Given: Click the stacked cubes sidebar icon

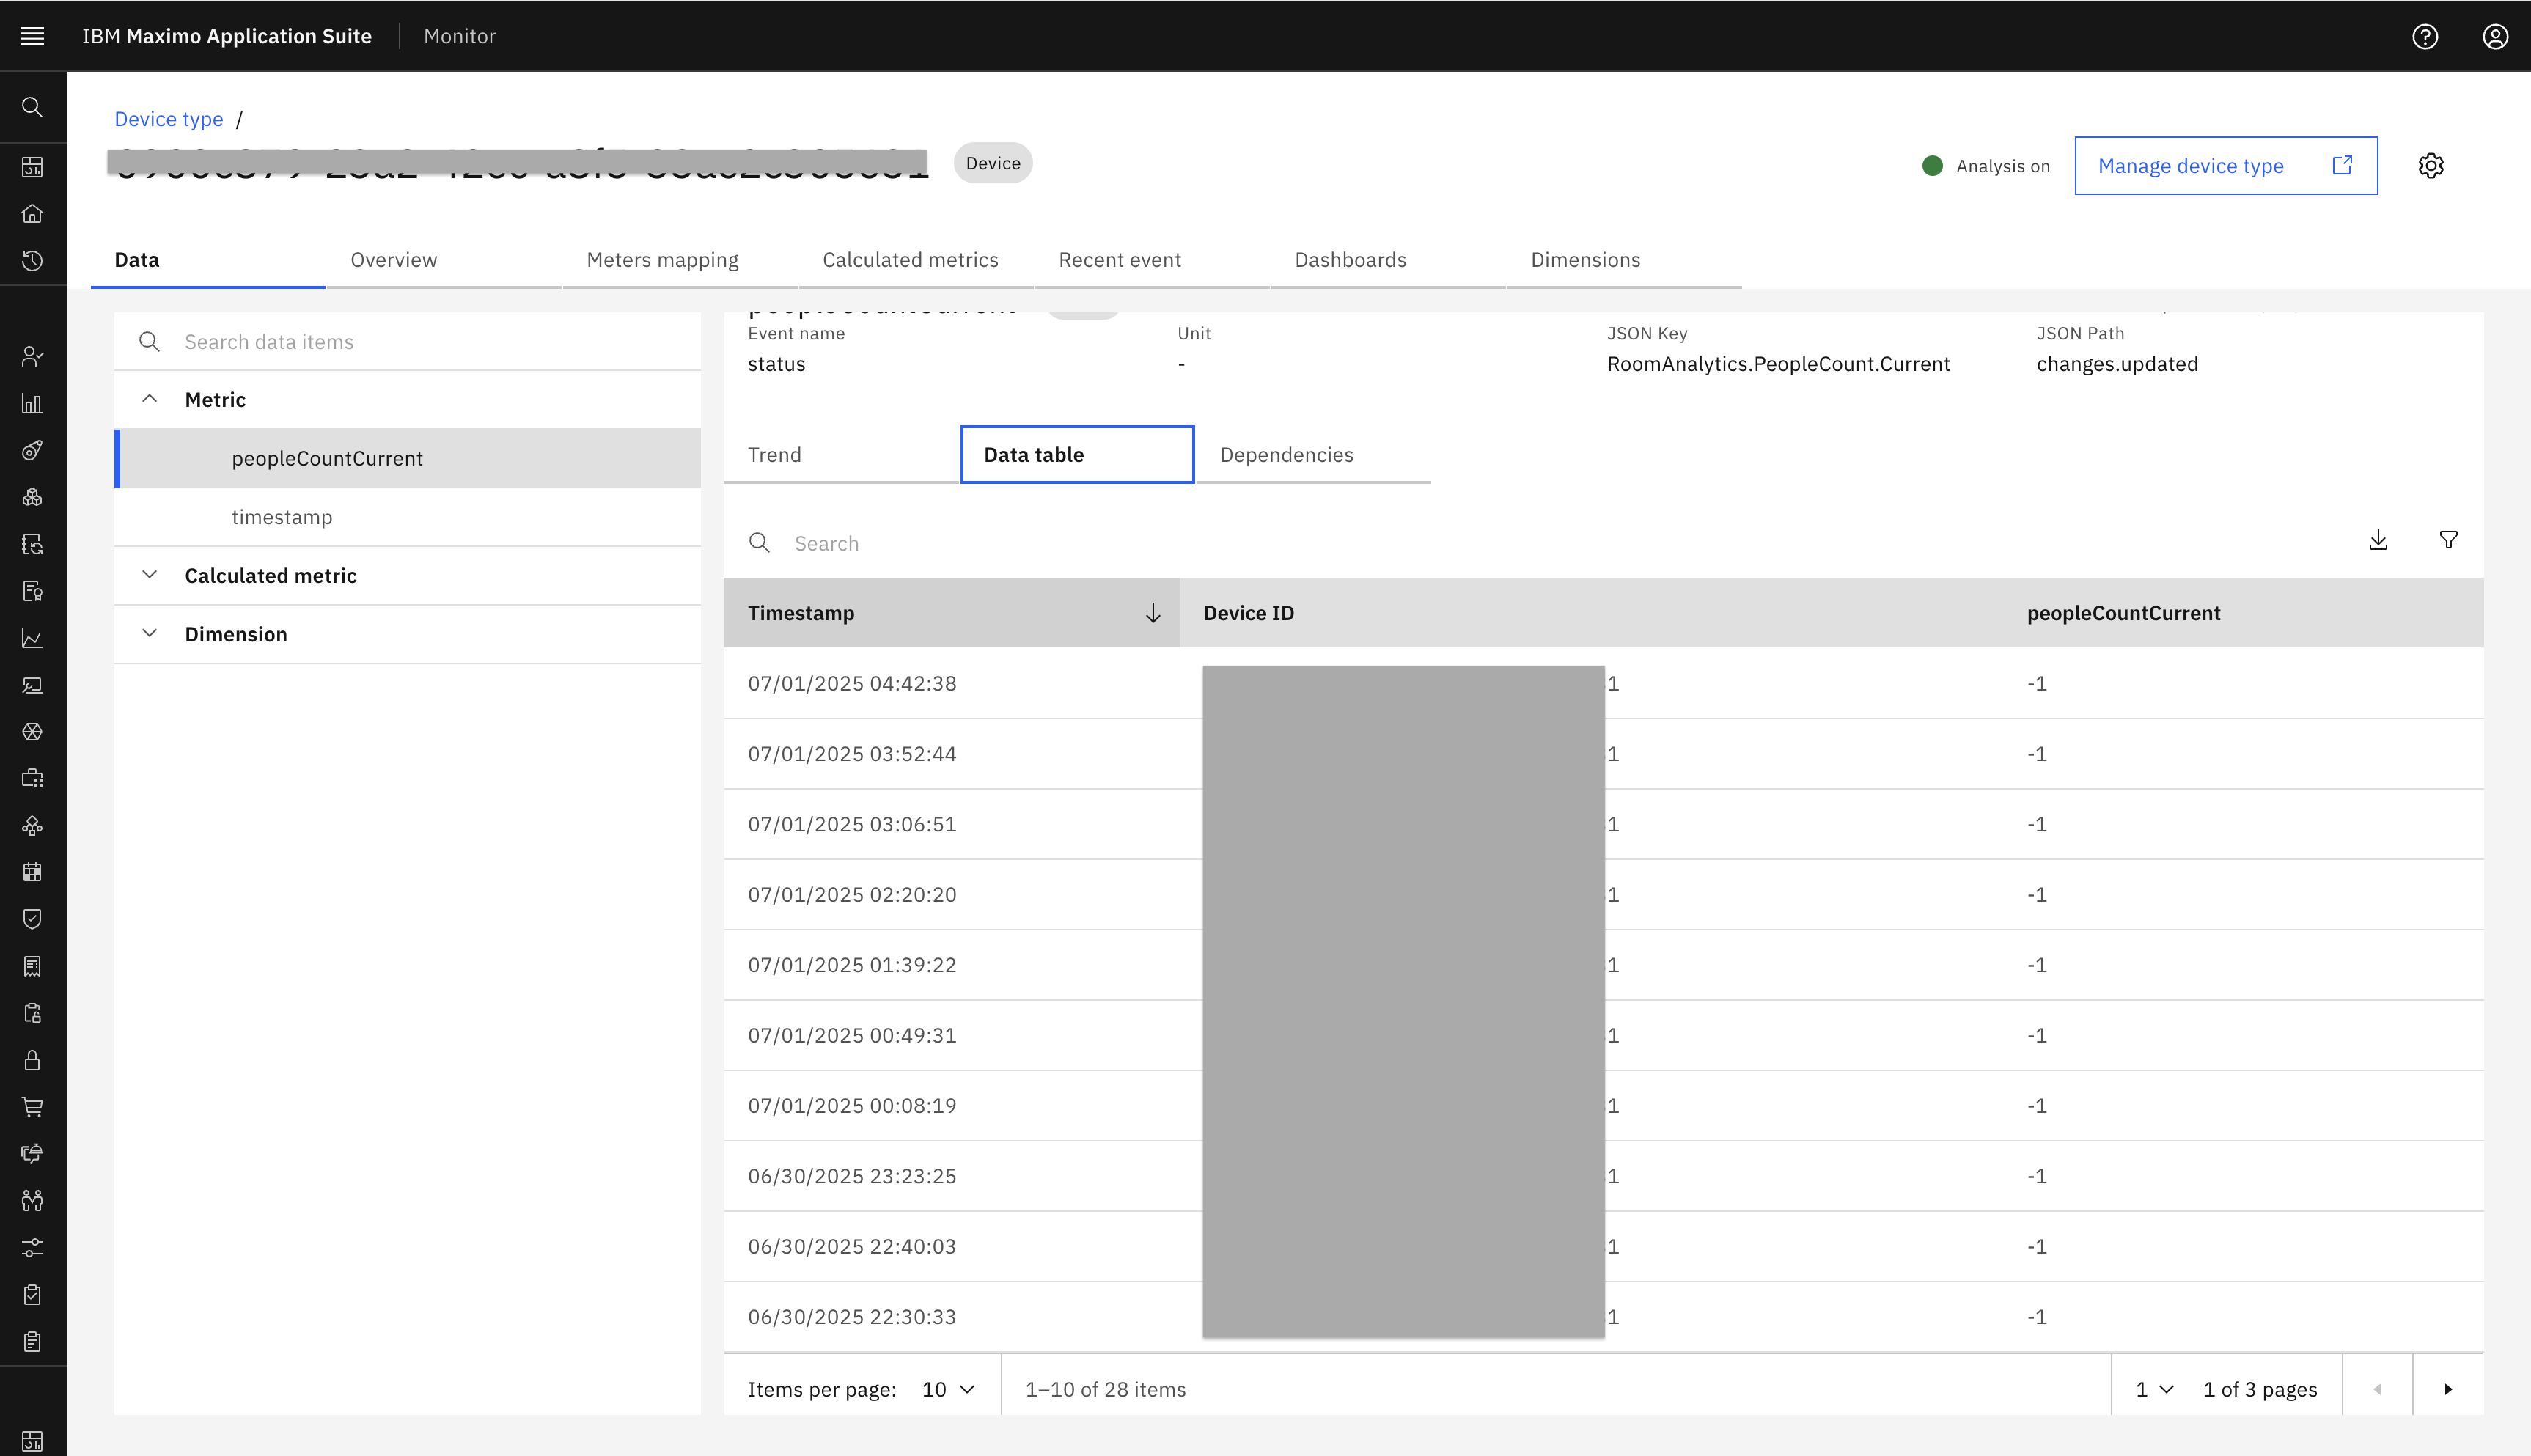Looking at the screenshot, I should 32,497.
